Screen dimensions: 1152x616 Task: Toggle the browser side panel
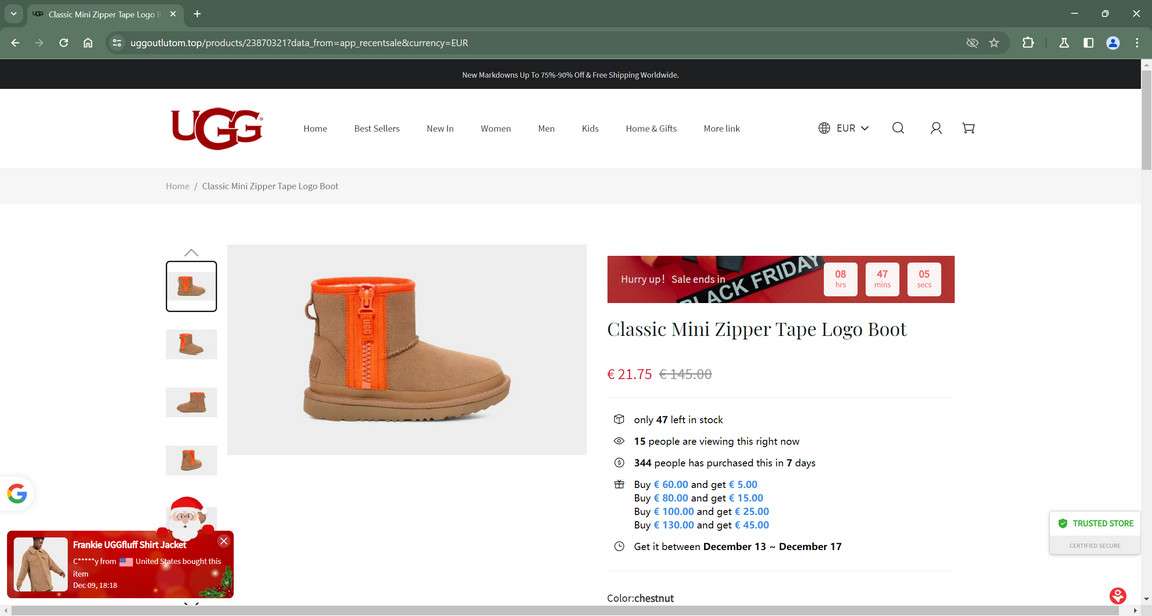[1088, 43]
